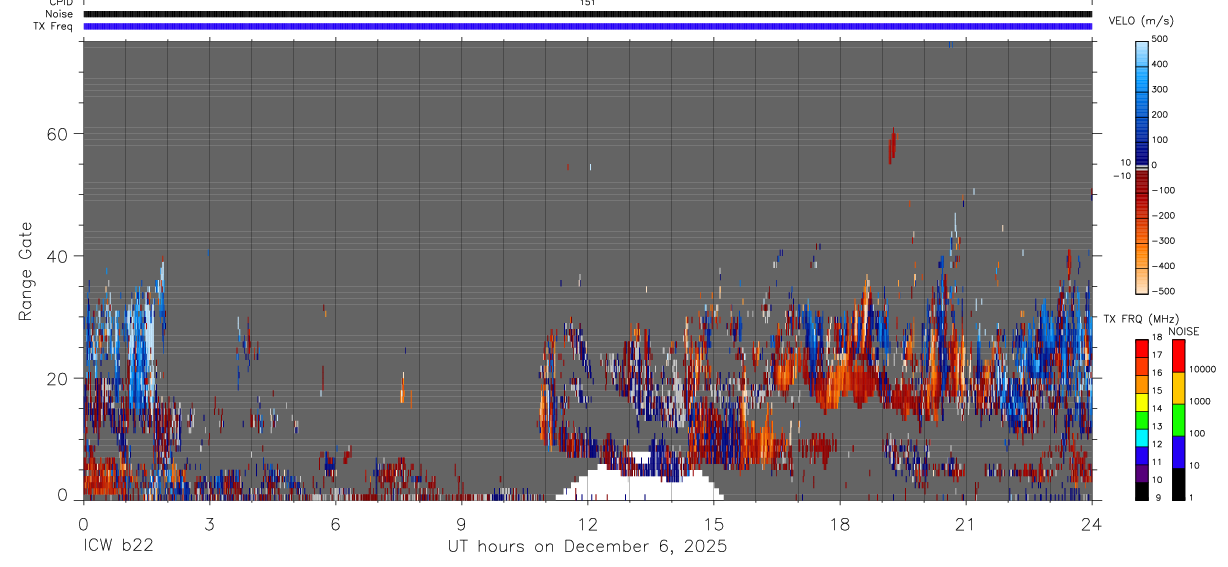Click the "60" range gate tick label
Image resolution: width=1228 pixels, height=567 pixels.
click(55, 134)
